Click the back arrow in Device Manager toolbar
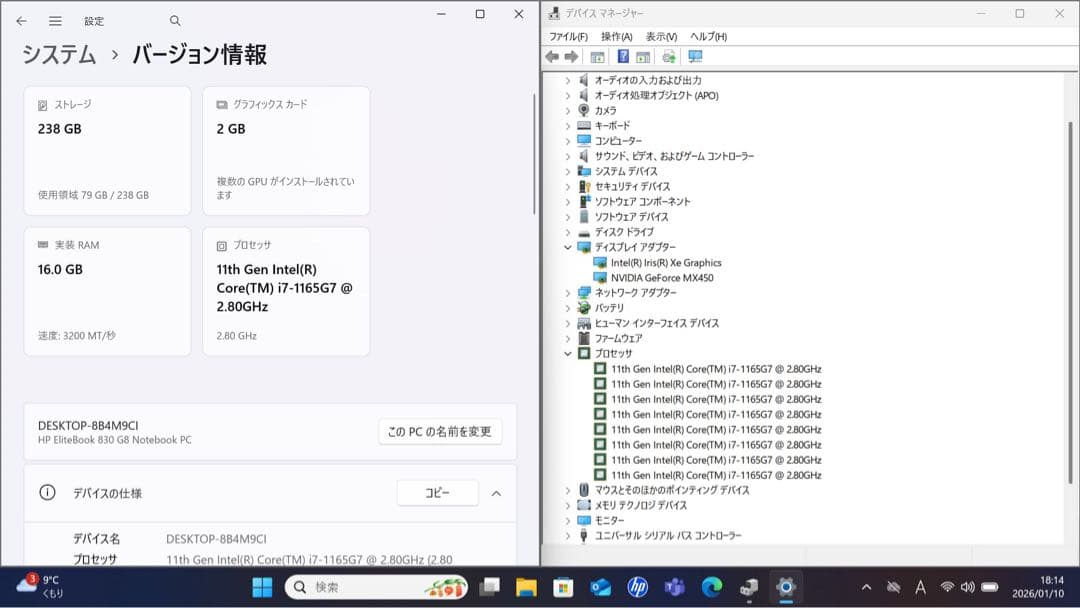Viewport: 1080px width, 608px height. tap(552, 57)
